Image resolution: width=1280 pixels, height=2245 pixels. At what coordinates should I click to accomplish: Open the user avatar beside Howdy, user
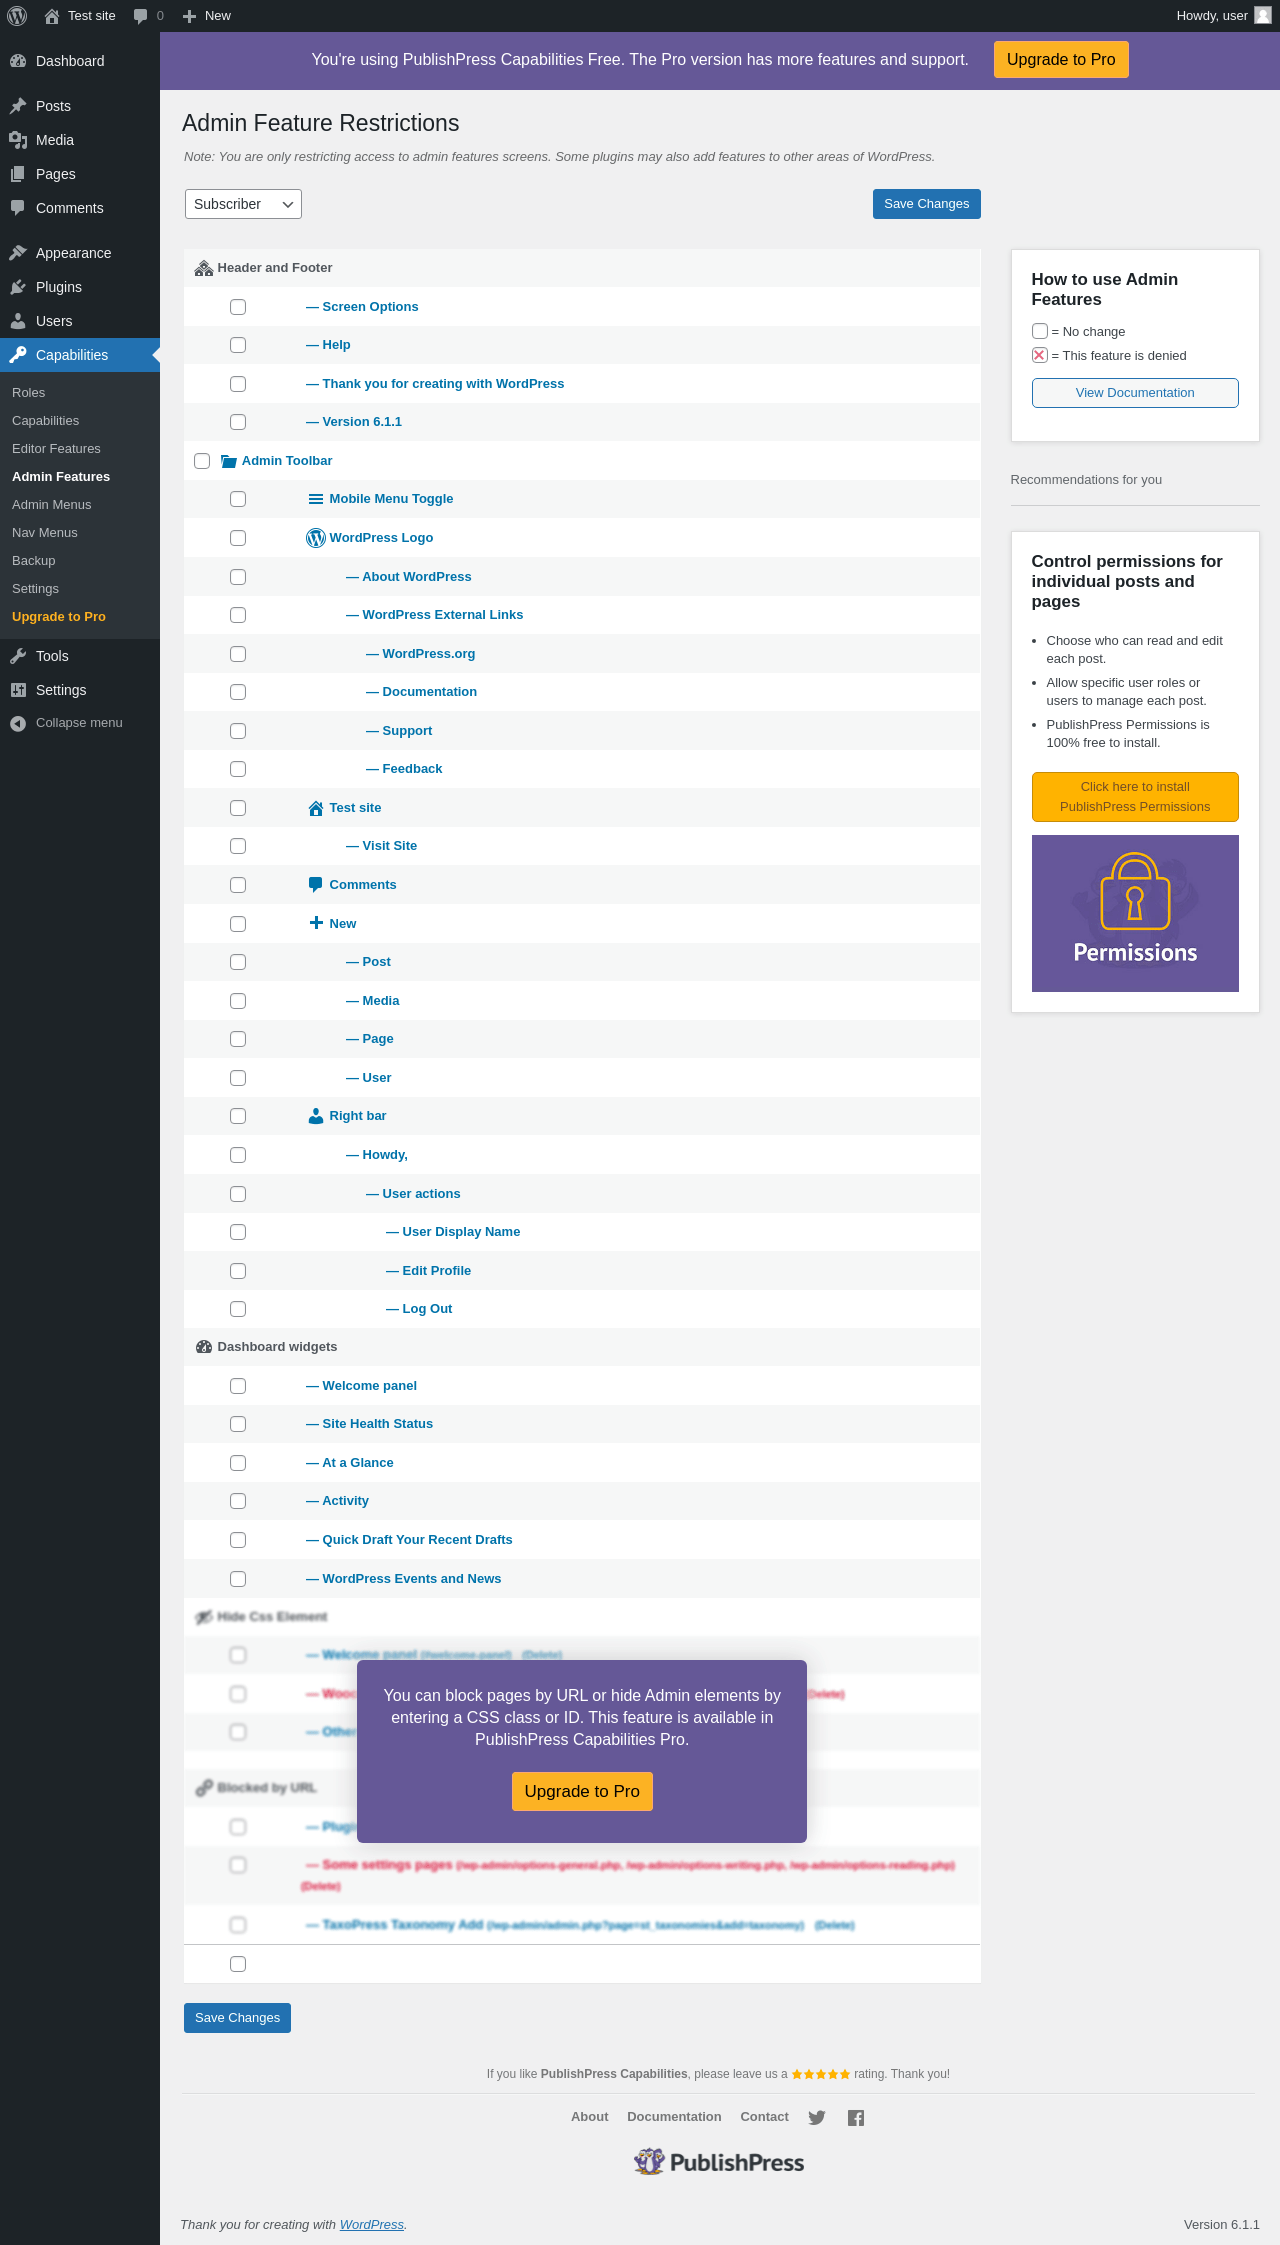tap(1263, 16)
